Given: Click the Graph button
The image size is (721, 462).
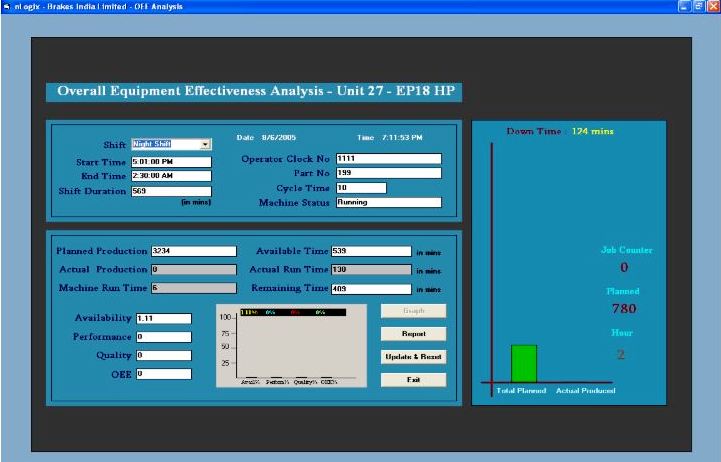Looking at the screenshot, I should click(x=413, y=311).
